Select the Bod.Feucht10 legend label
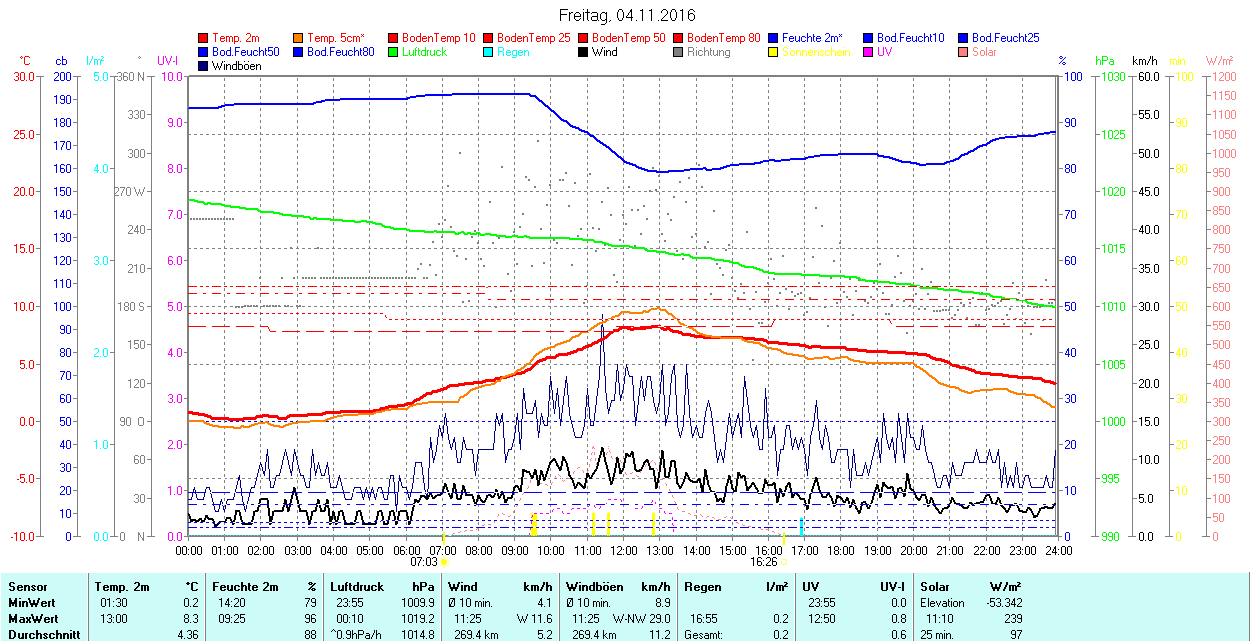The width and height of the screenshot is (1250, 641). pyautogui.click(x=911, y=38)
